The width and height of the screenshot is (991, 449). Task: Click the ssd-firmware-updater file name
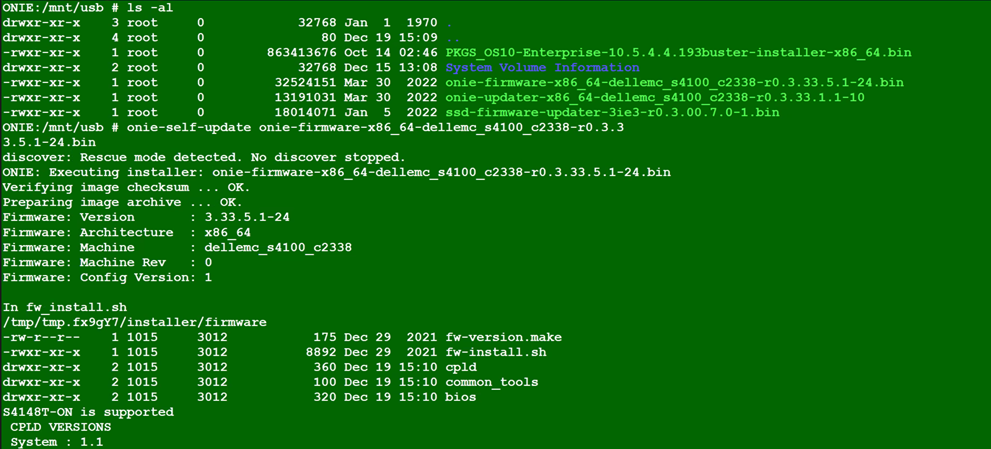612,112
